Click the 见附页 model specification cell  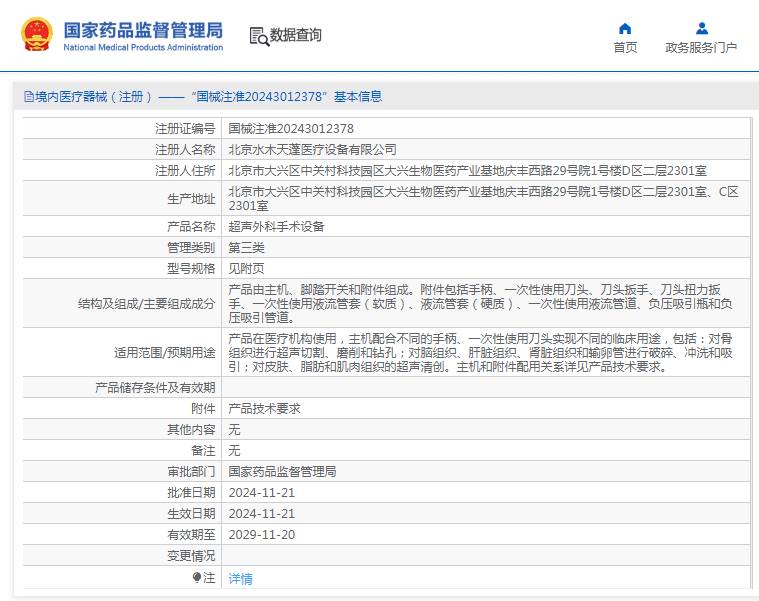pos(246,268)
